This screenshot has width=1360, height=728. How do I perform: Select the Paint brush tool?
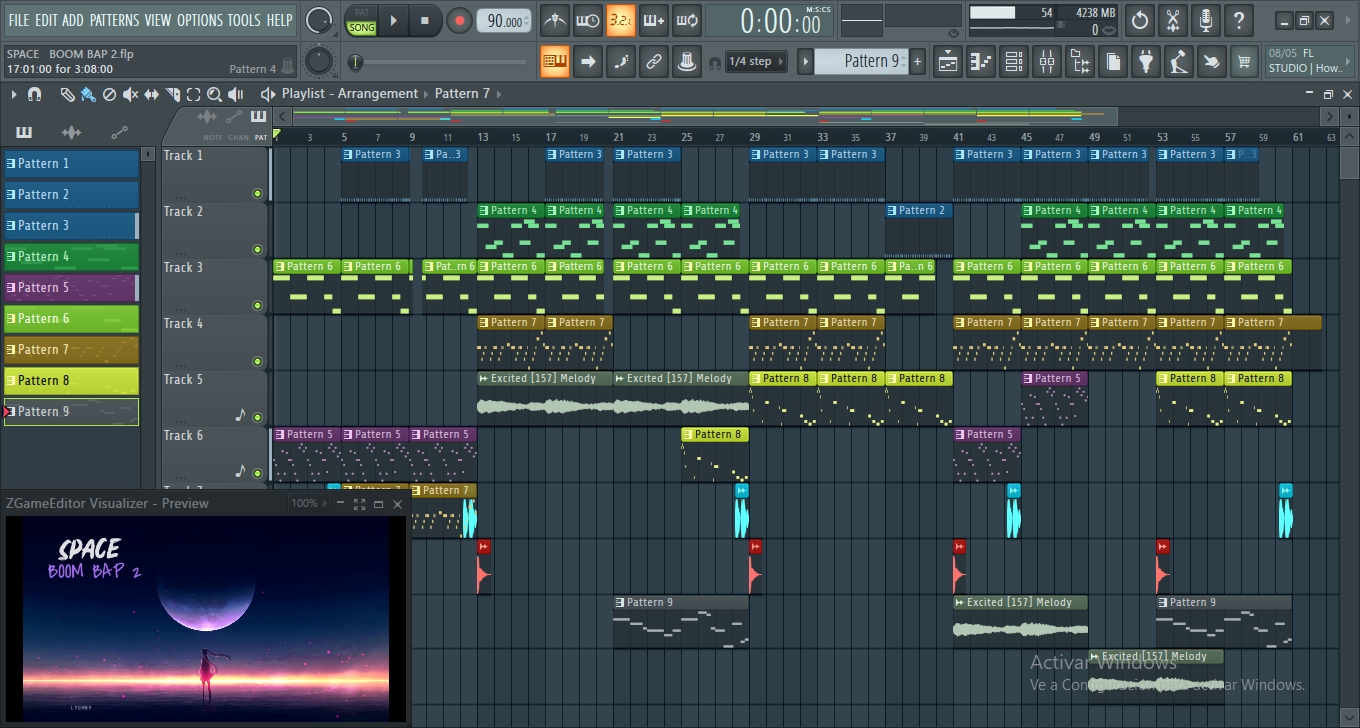pyautogui.click(x=88, y=94)
